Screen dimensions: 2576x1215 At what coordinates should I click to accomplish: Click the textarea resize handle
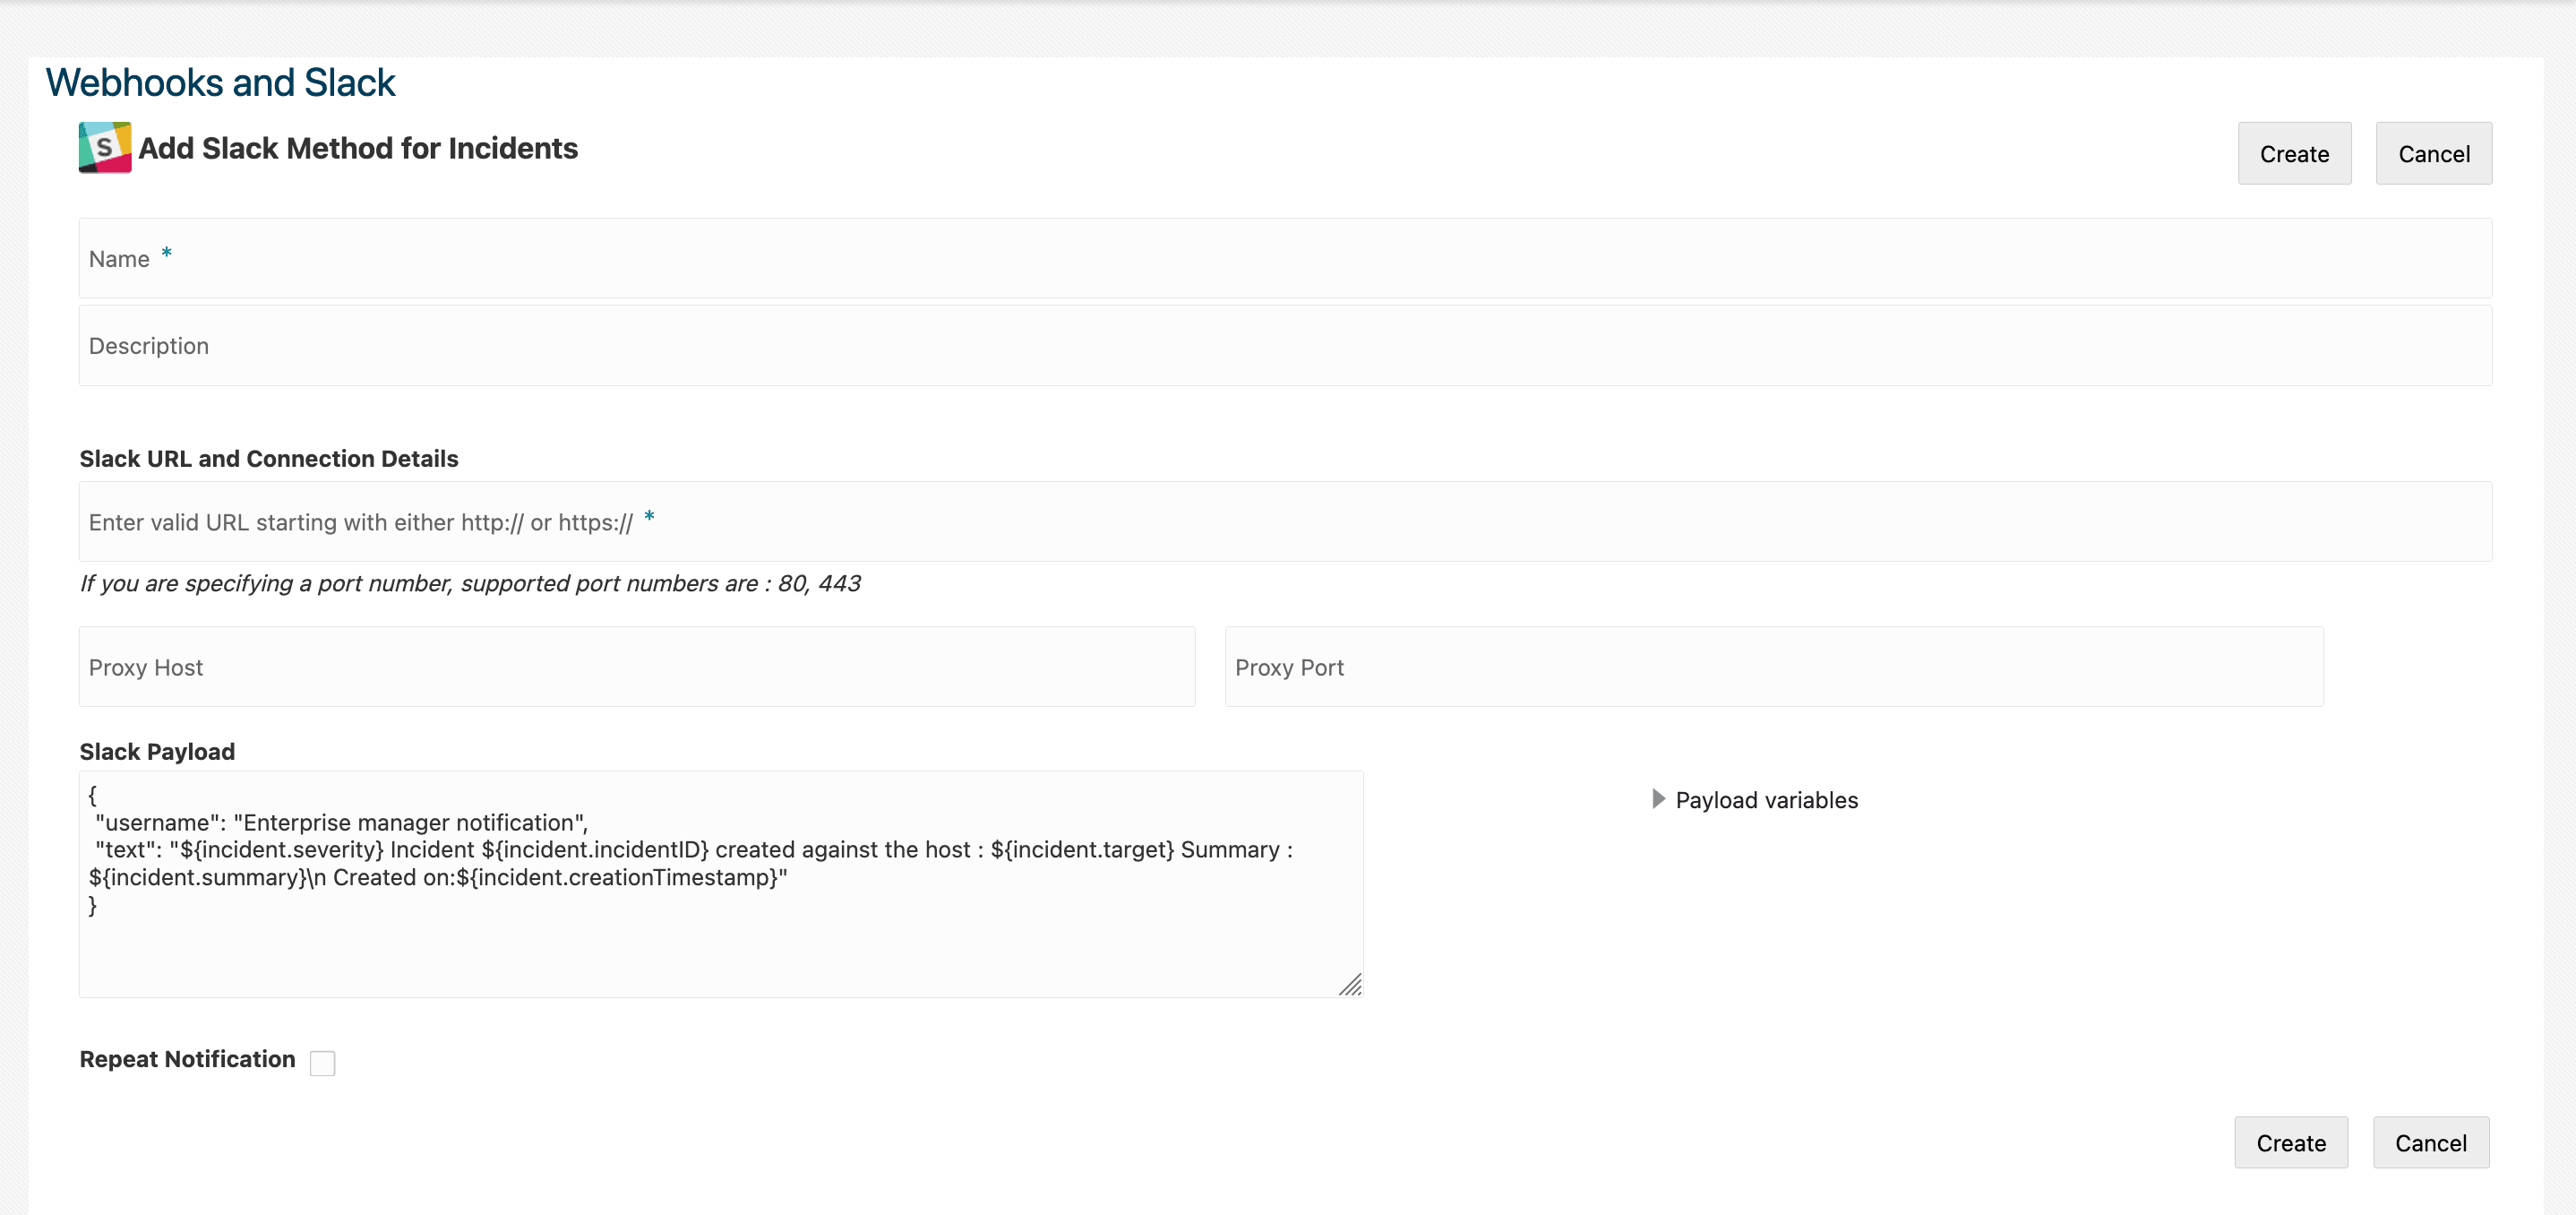pos(1350,985)
